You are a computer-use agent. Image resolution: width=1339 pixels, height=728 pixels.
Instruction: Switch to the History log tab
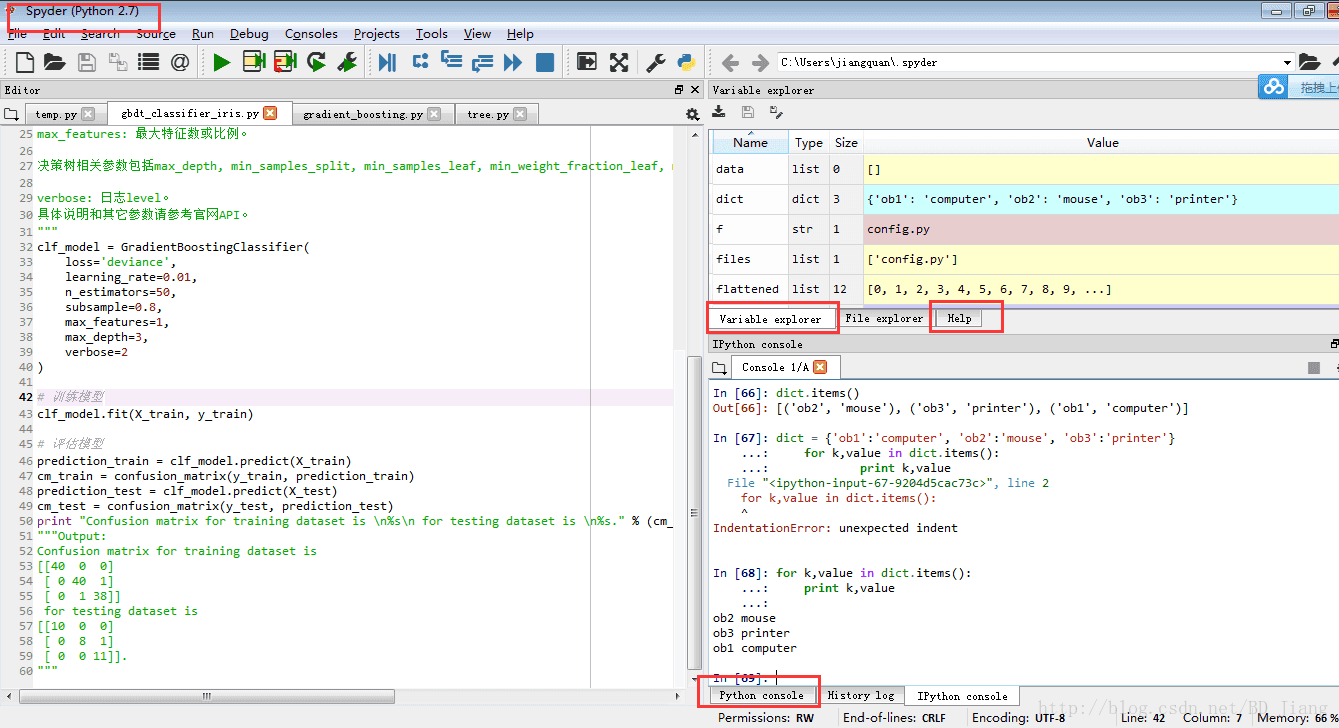pyautogui.click(x=861, y=695)
